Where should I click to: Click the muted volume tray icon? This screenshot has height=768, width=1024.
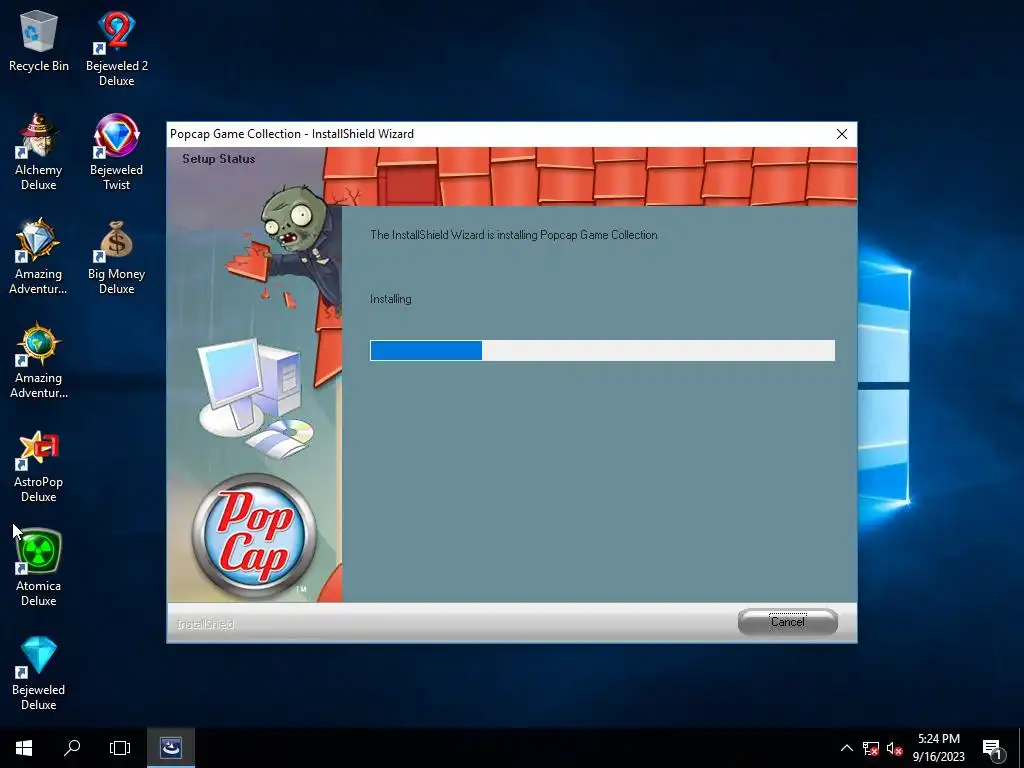(x=894, y=748)
